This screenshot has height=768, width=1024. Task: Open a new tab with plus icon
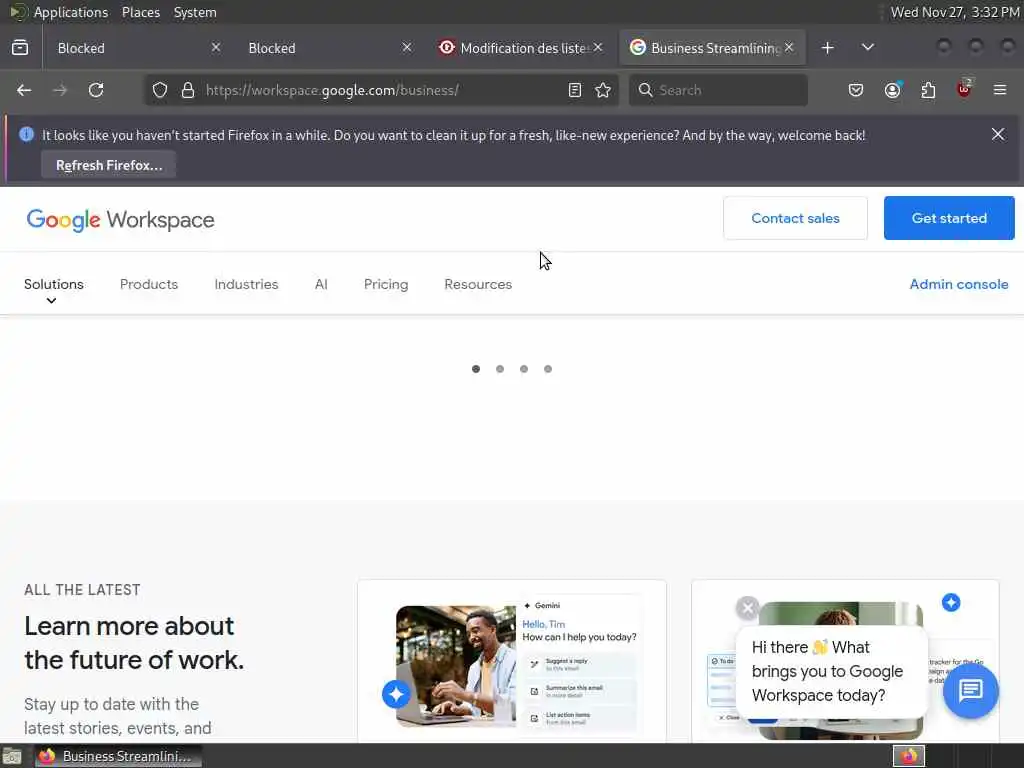point(827,48)
